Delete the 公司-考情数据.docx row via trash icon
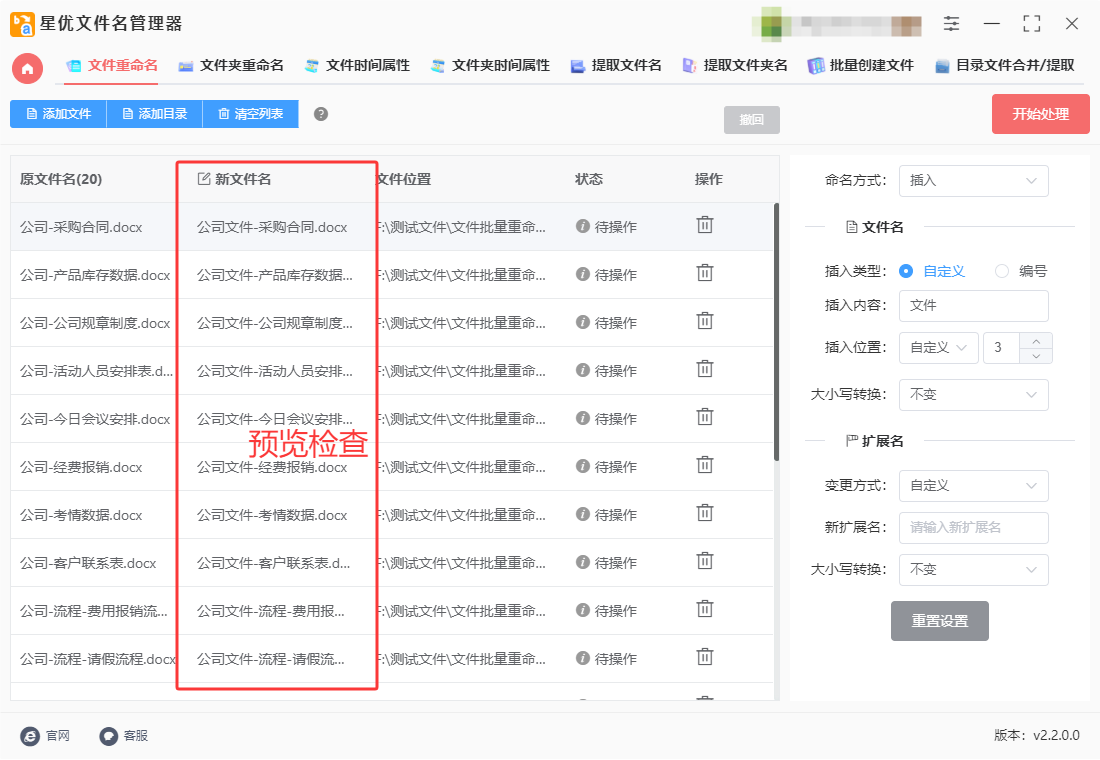This screenshot has width=1100, height=760. 704,513
